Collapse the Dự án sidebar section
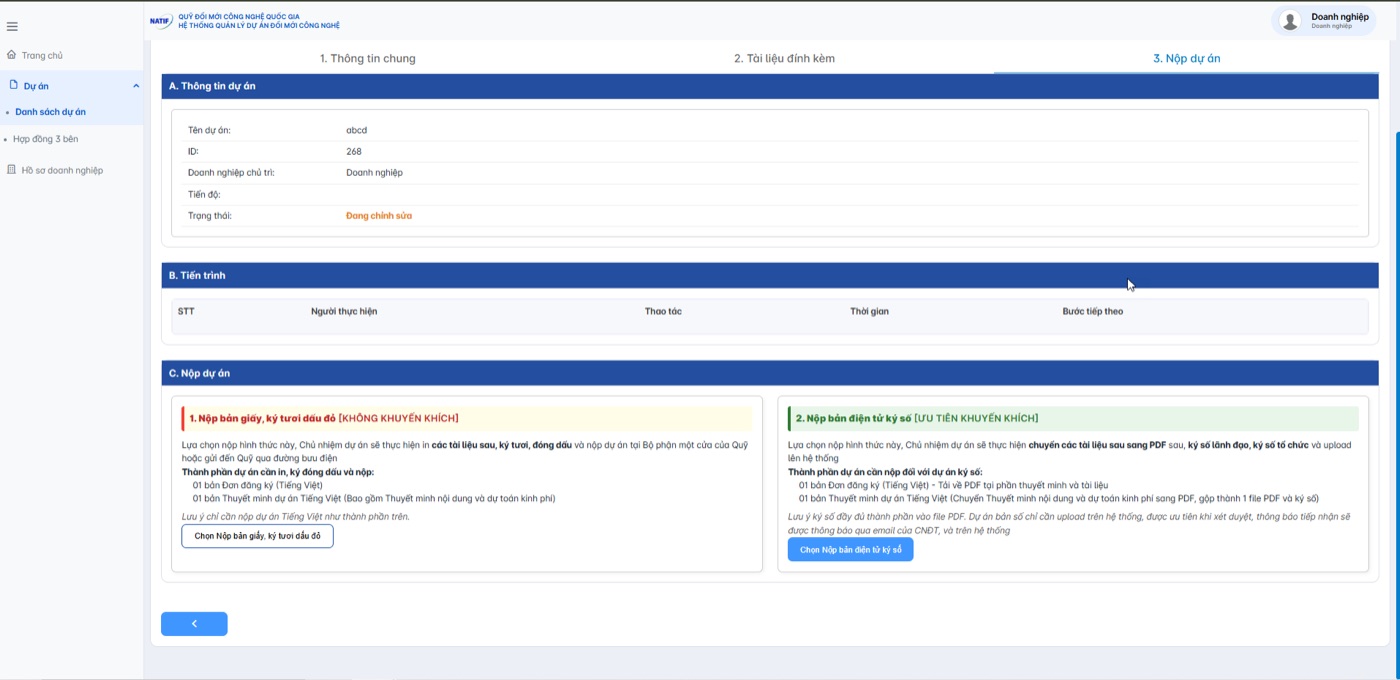 click(136, 86)
